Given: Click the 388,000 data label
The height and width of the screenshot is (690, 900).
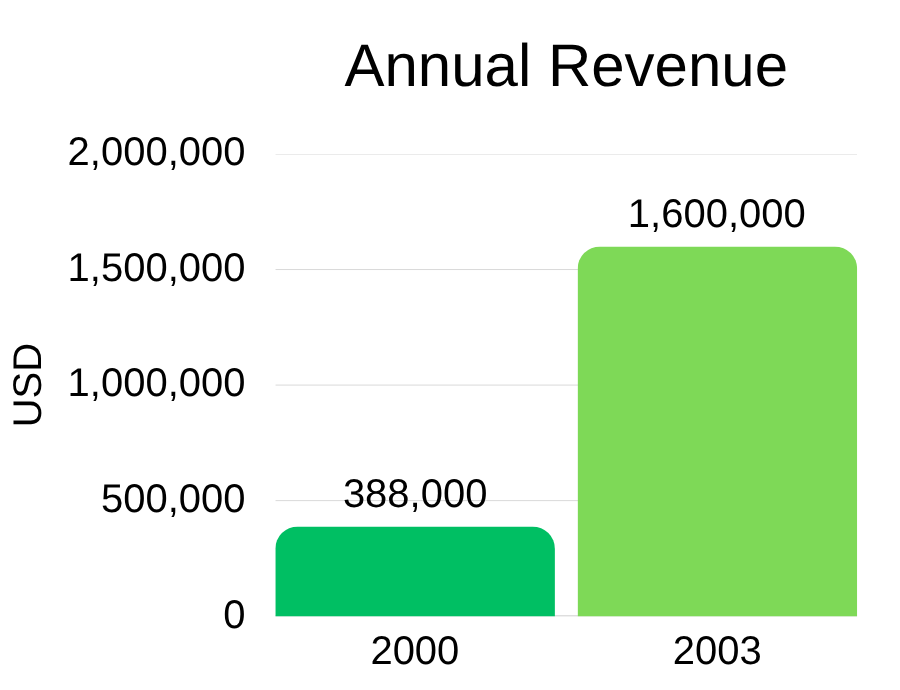Looking at the screenshot, I should 415,494.
